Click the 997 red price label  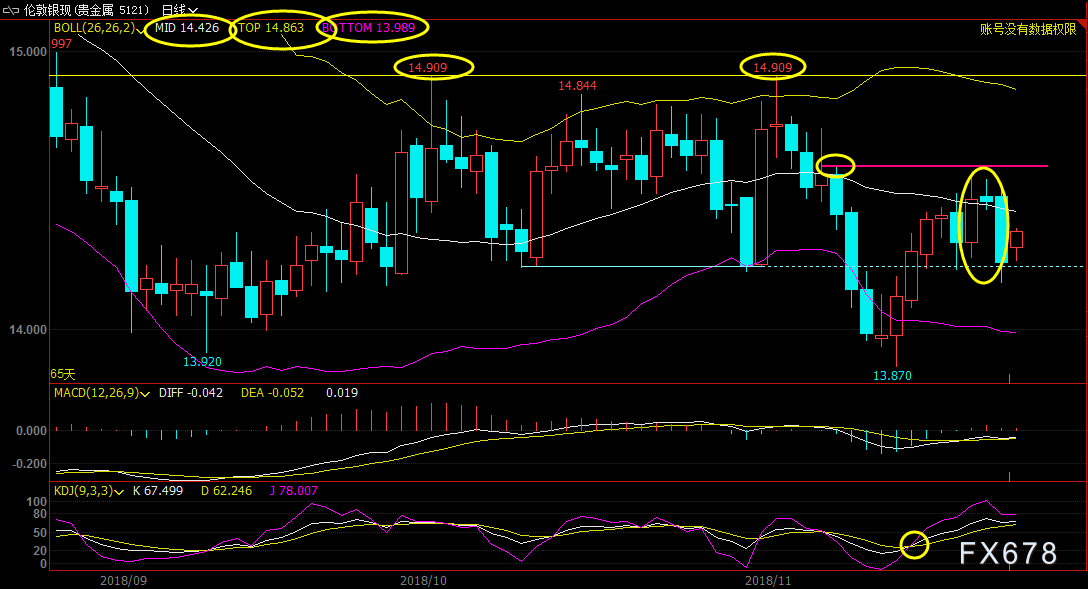[x=61, y=44]
